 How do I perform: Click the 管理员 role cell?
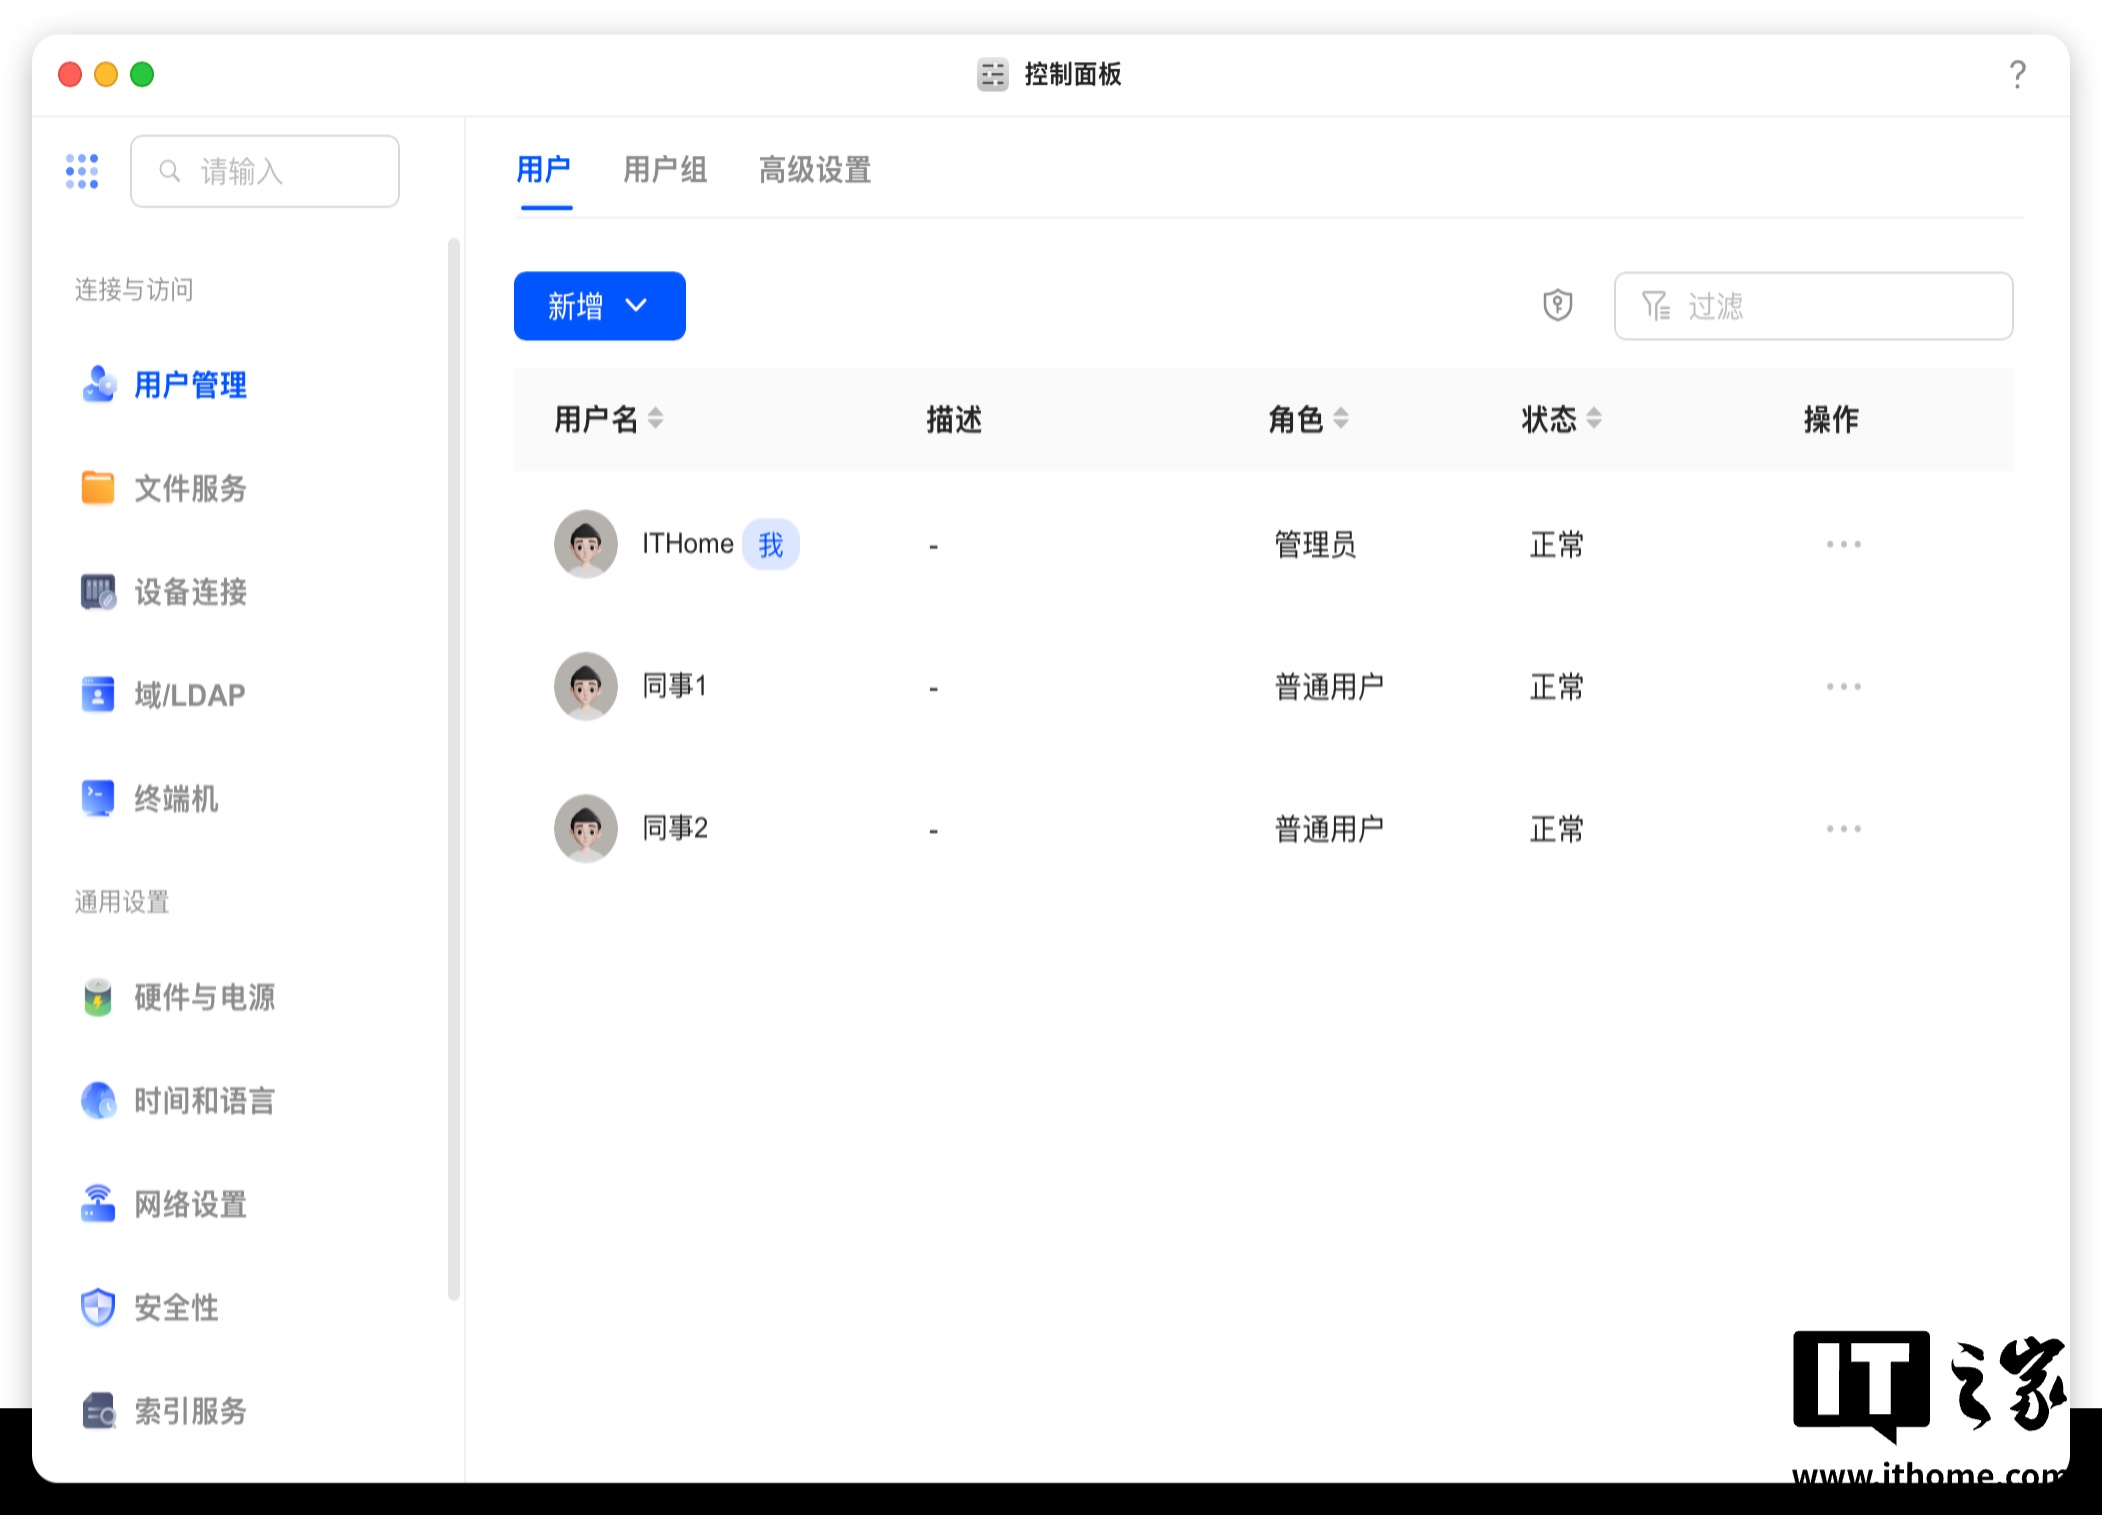tap(1315, 545)
